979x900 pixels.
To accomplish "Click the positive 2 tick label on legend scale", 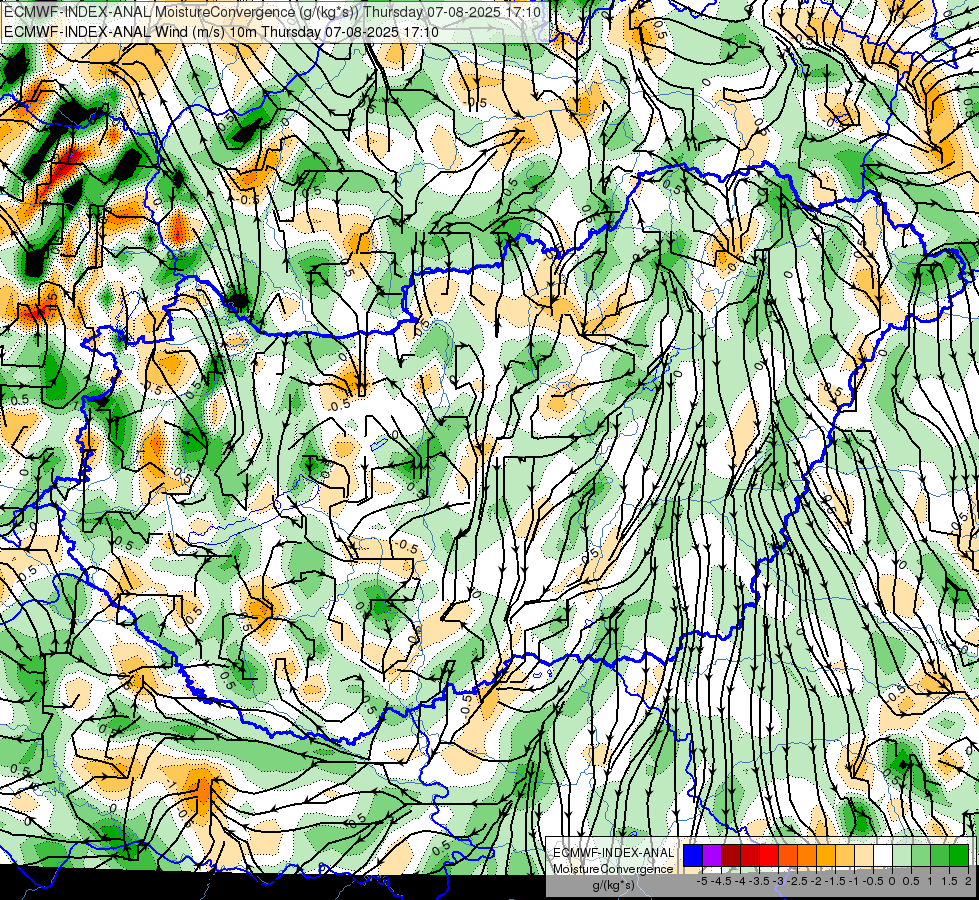I will [x=968, y=881].
